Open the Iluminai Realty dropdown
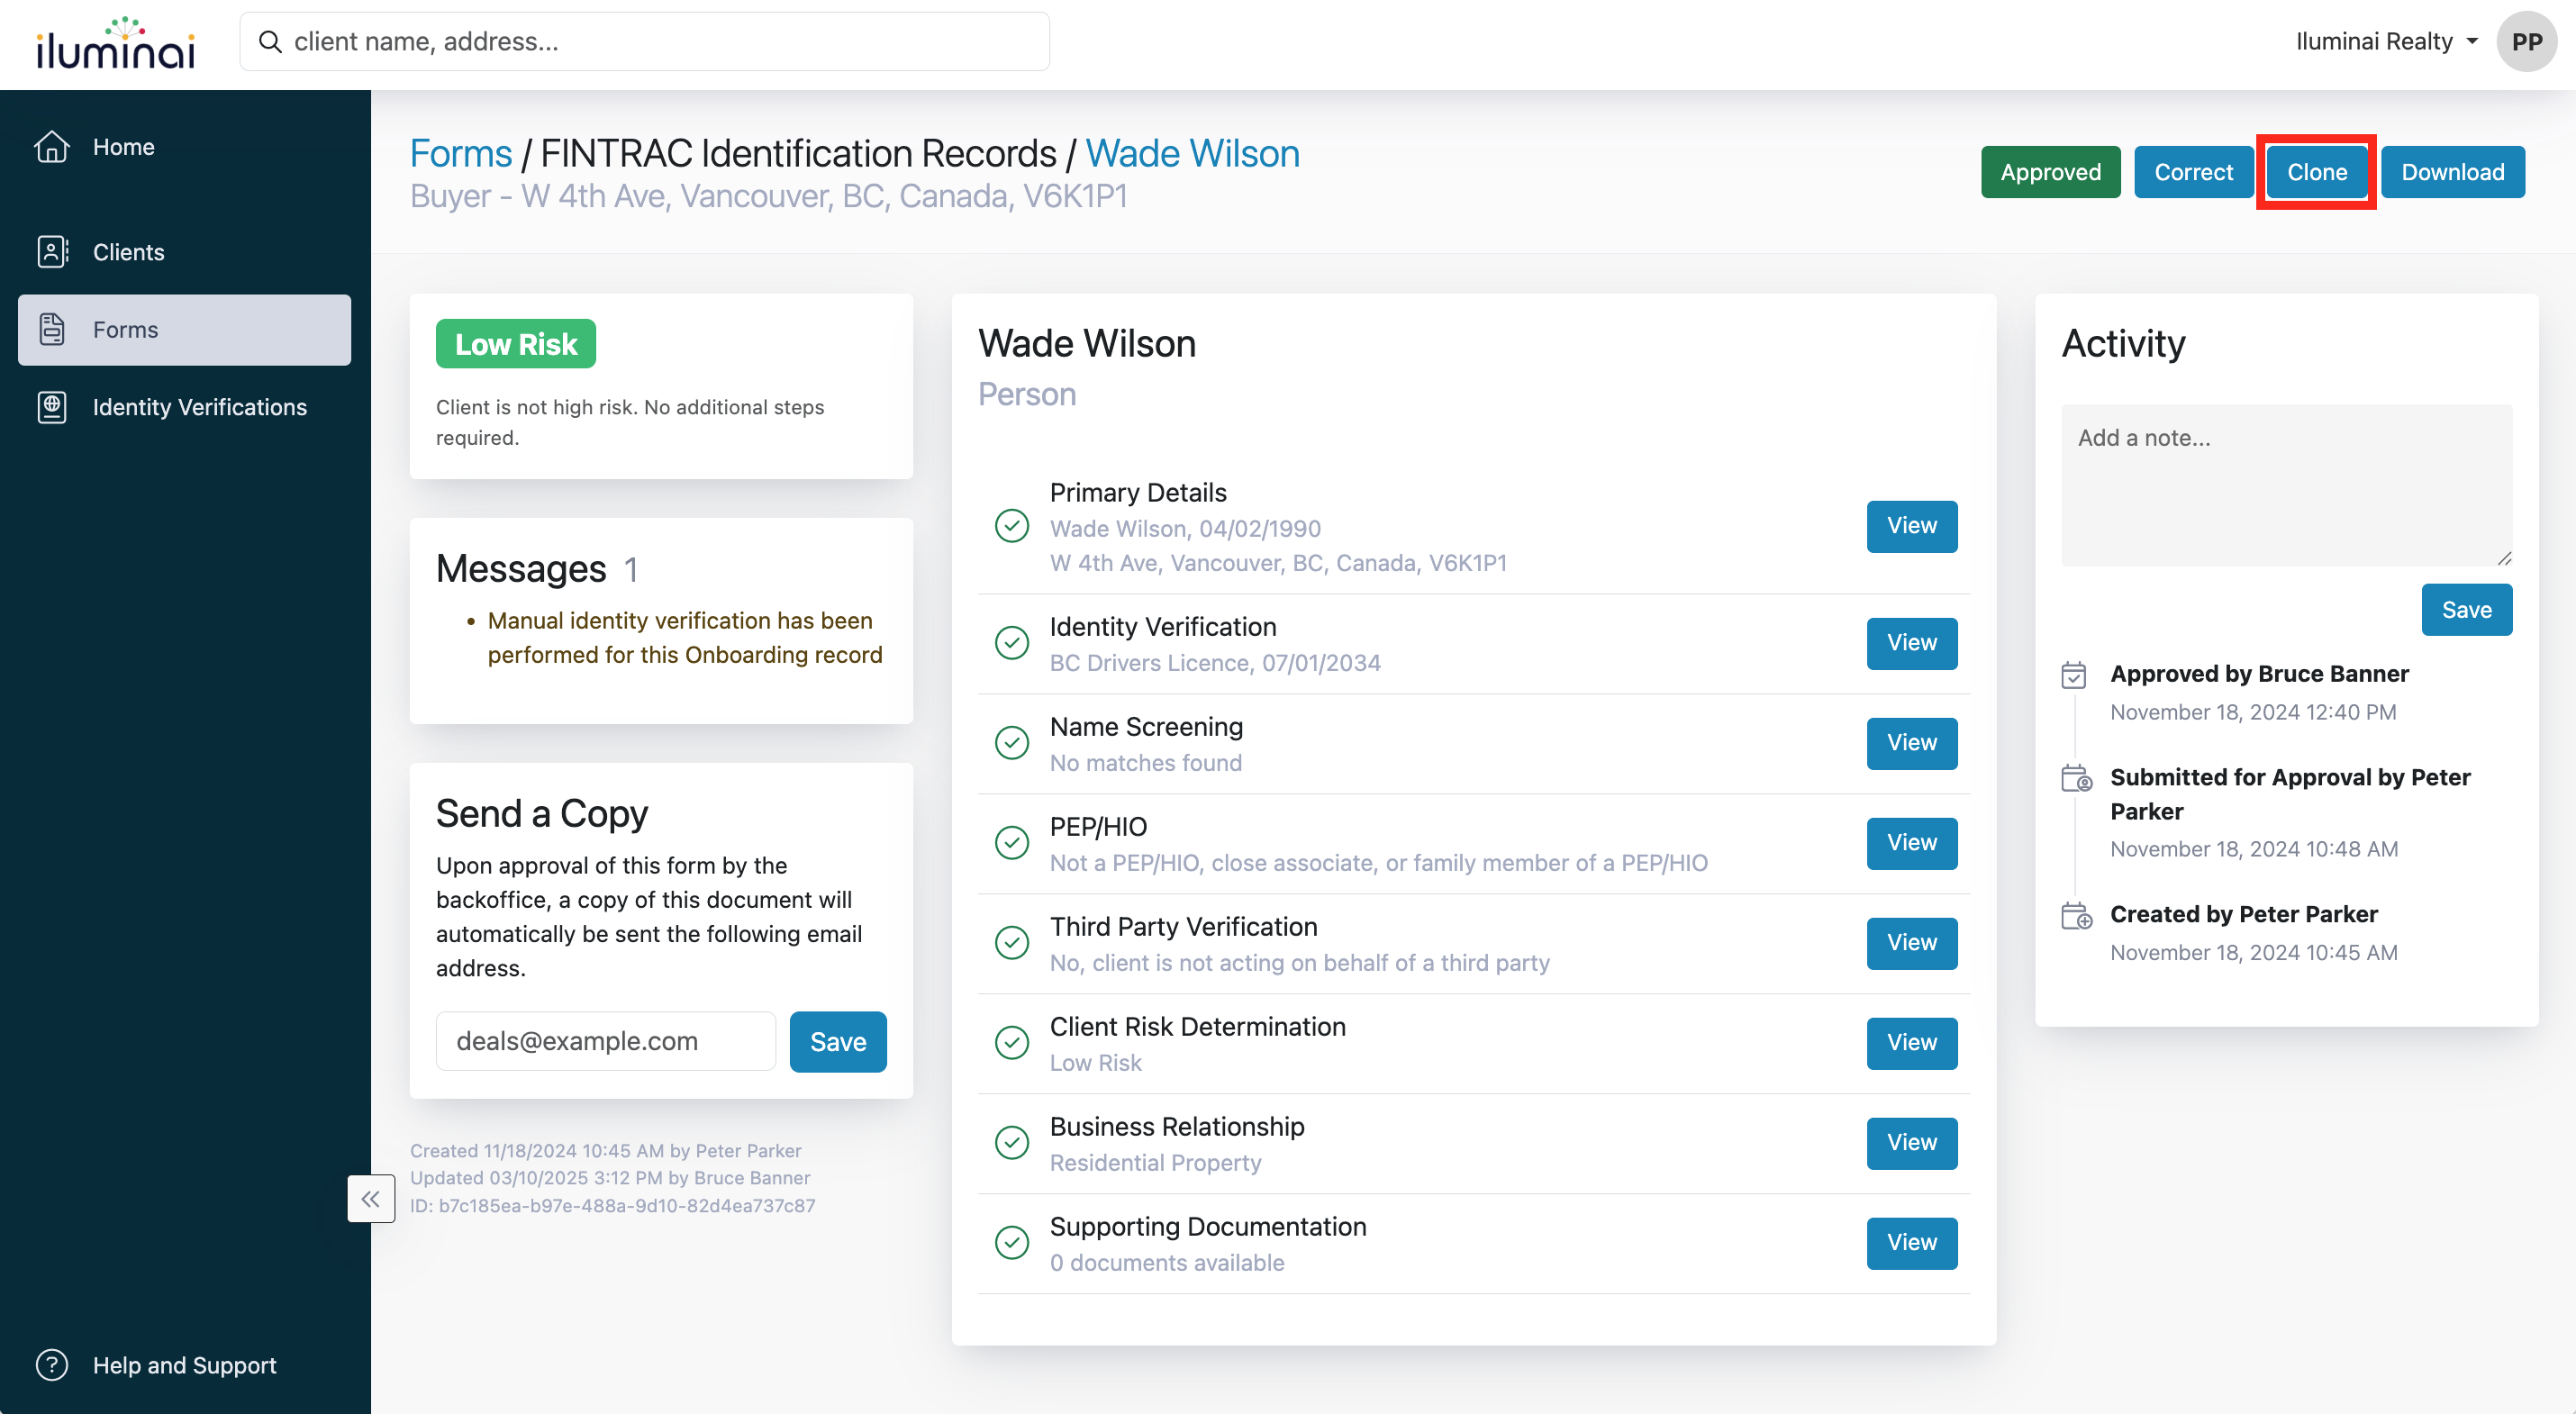The width and height of the screenshot is (2576, 1414). tap(2386, 42)
